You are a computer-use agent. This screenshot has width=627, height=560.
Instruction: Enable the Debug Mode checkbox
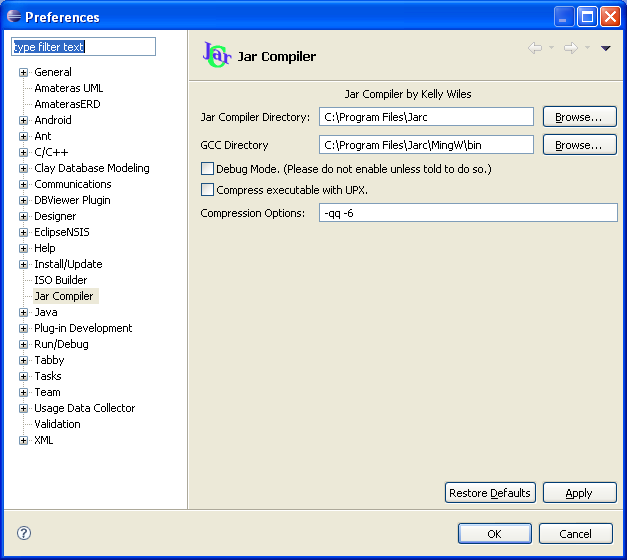click(x=207, y=169)
